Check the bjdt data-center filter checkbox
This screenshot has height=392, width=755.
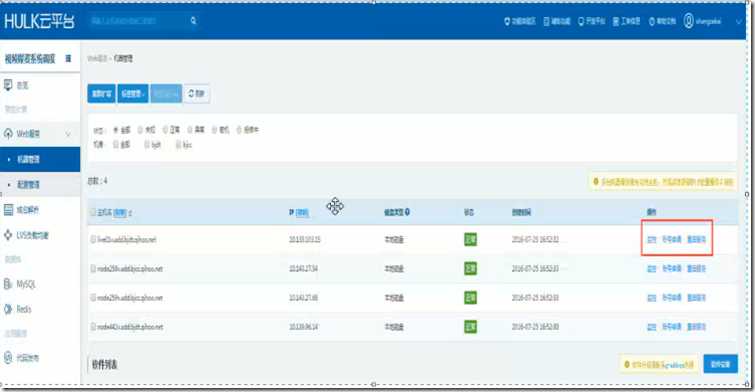[x=147, y=145]
